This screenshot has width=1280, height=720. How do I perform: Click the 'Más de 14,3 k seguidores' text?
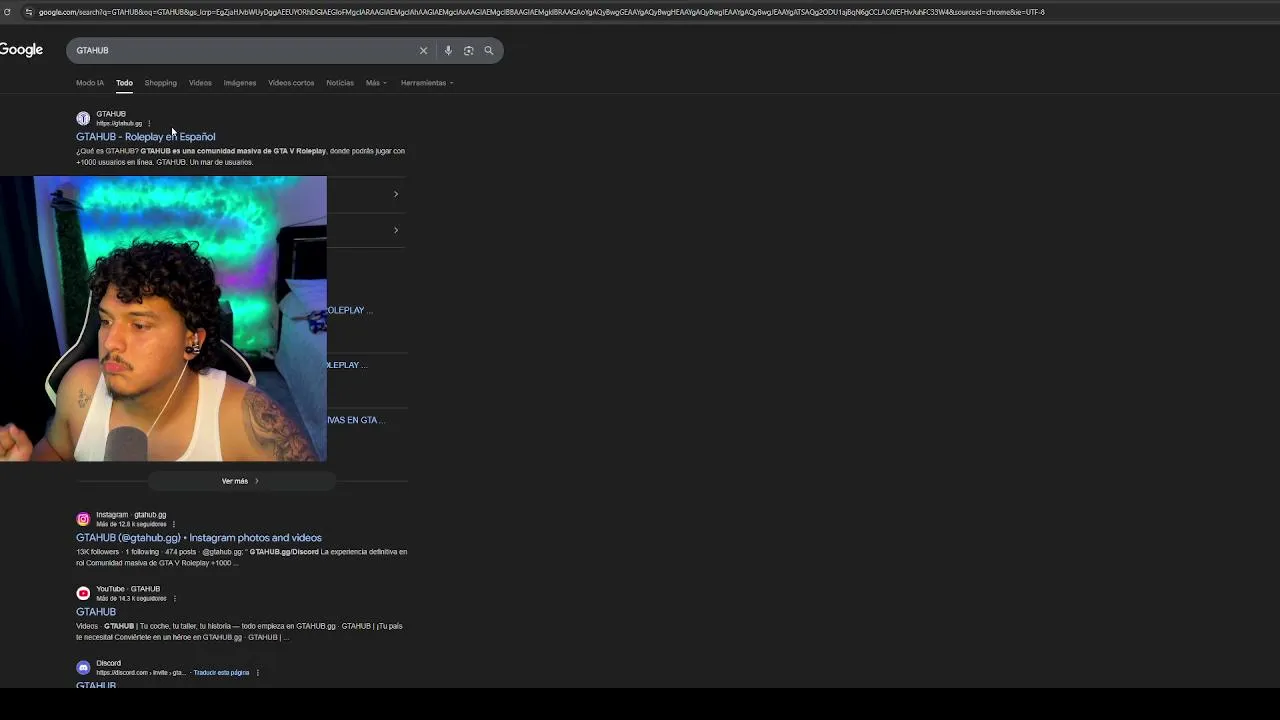click(x=131, y=598)
